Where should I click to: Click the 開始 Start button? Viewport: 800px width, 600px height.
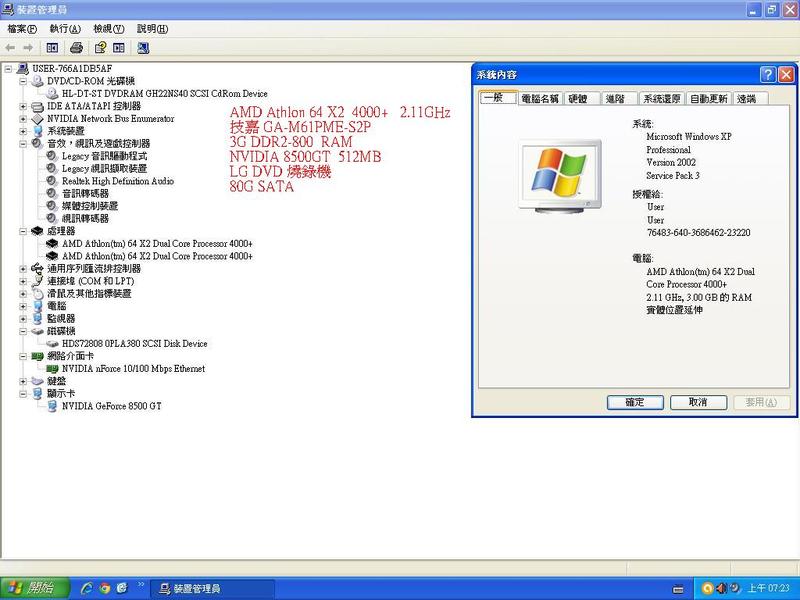(x=34, y=588)
